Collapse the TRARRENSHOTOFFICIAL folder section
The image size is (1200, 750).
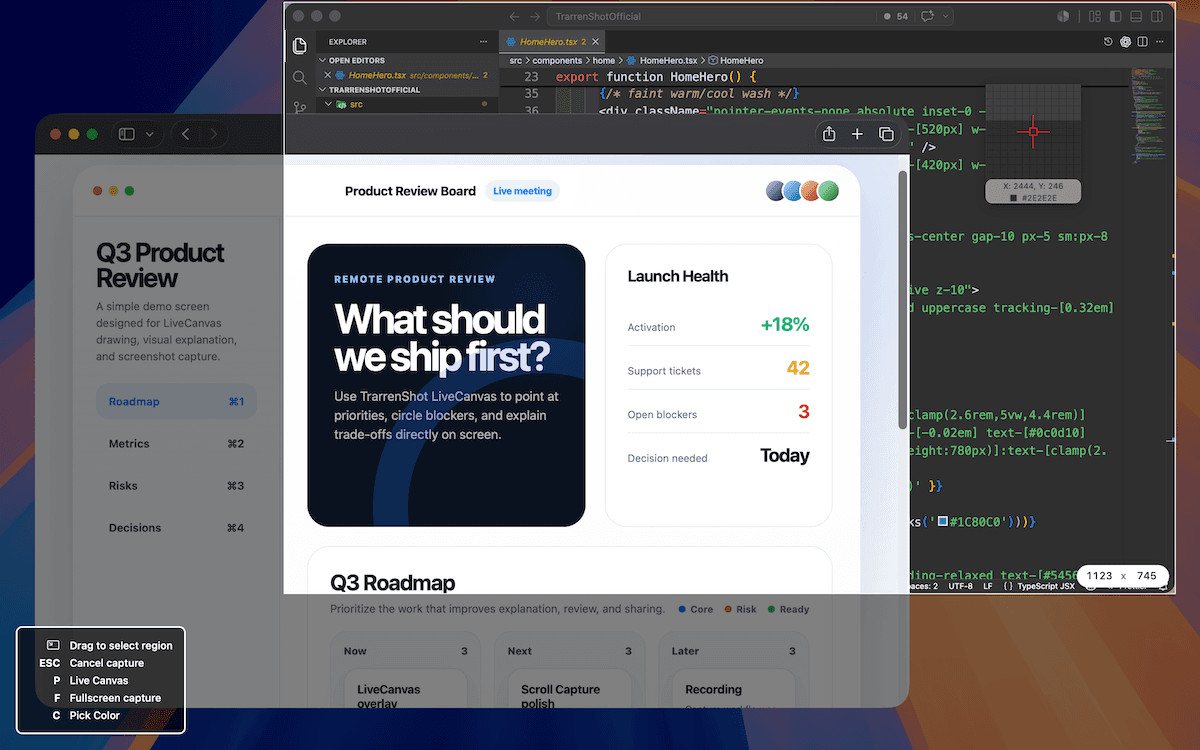point(322,90)
